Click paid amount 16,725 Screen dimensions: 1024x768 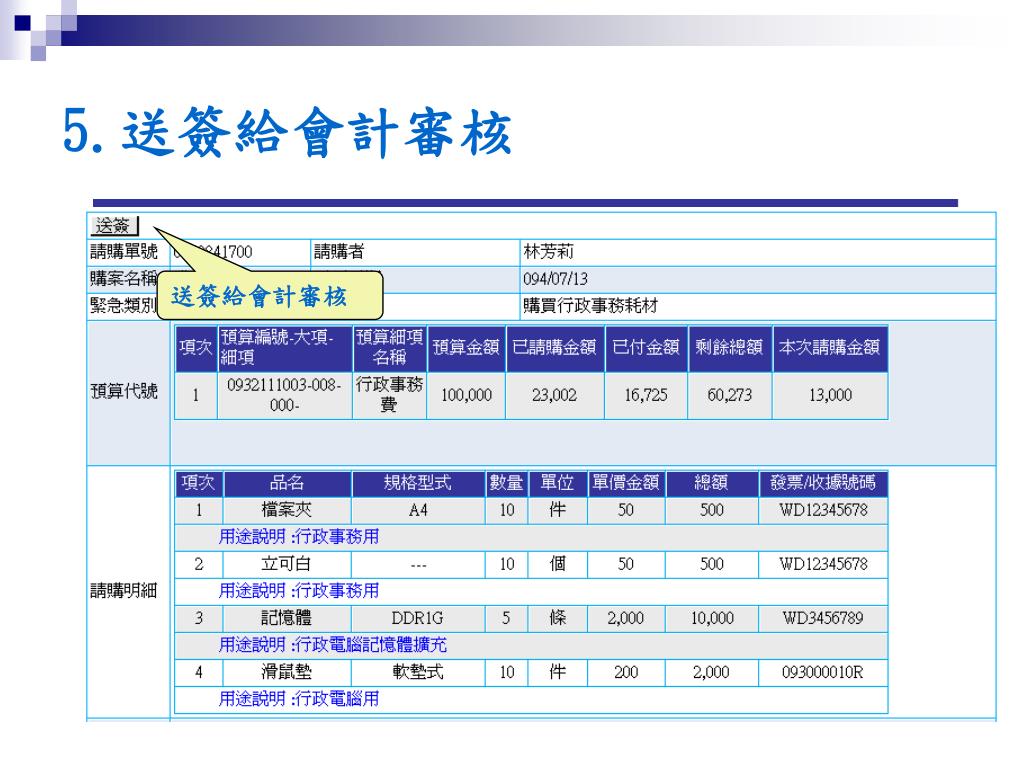(646, 395)
